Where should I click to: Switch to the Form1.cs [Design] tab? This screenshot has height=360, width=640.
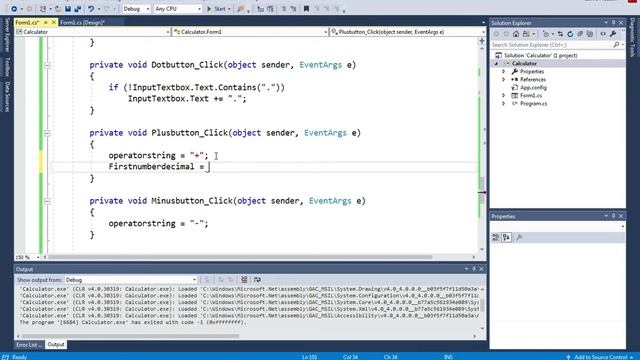click(83, 22)
